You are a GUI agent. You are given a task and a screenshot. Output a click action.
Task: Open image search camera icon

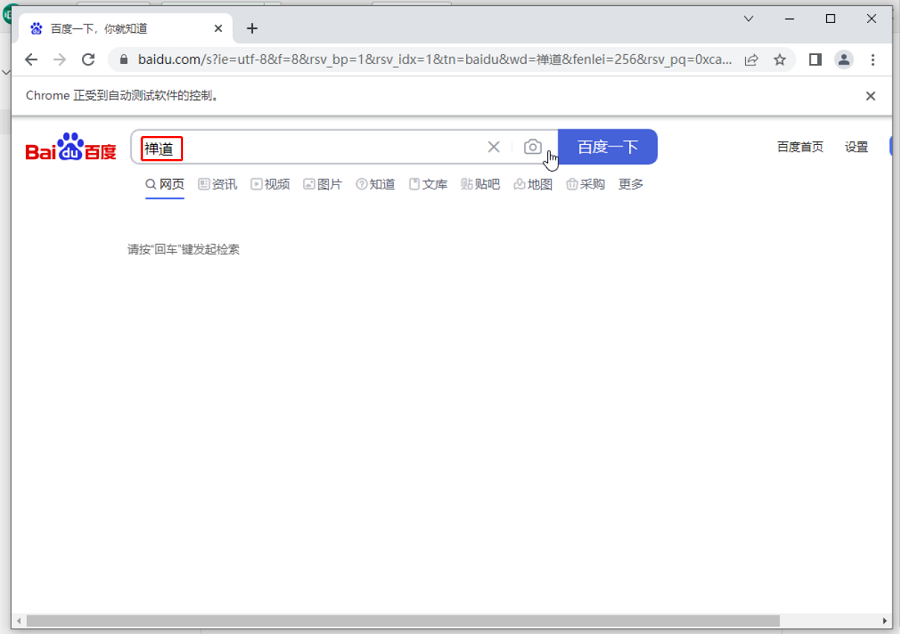tap(533, 147)
